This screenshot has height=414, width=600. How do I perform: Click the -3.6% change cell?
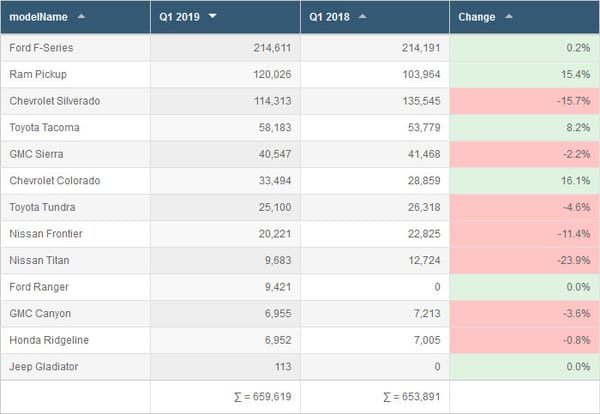pyautogui.click(x=524, y=314)
